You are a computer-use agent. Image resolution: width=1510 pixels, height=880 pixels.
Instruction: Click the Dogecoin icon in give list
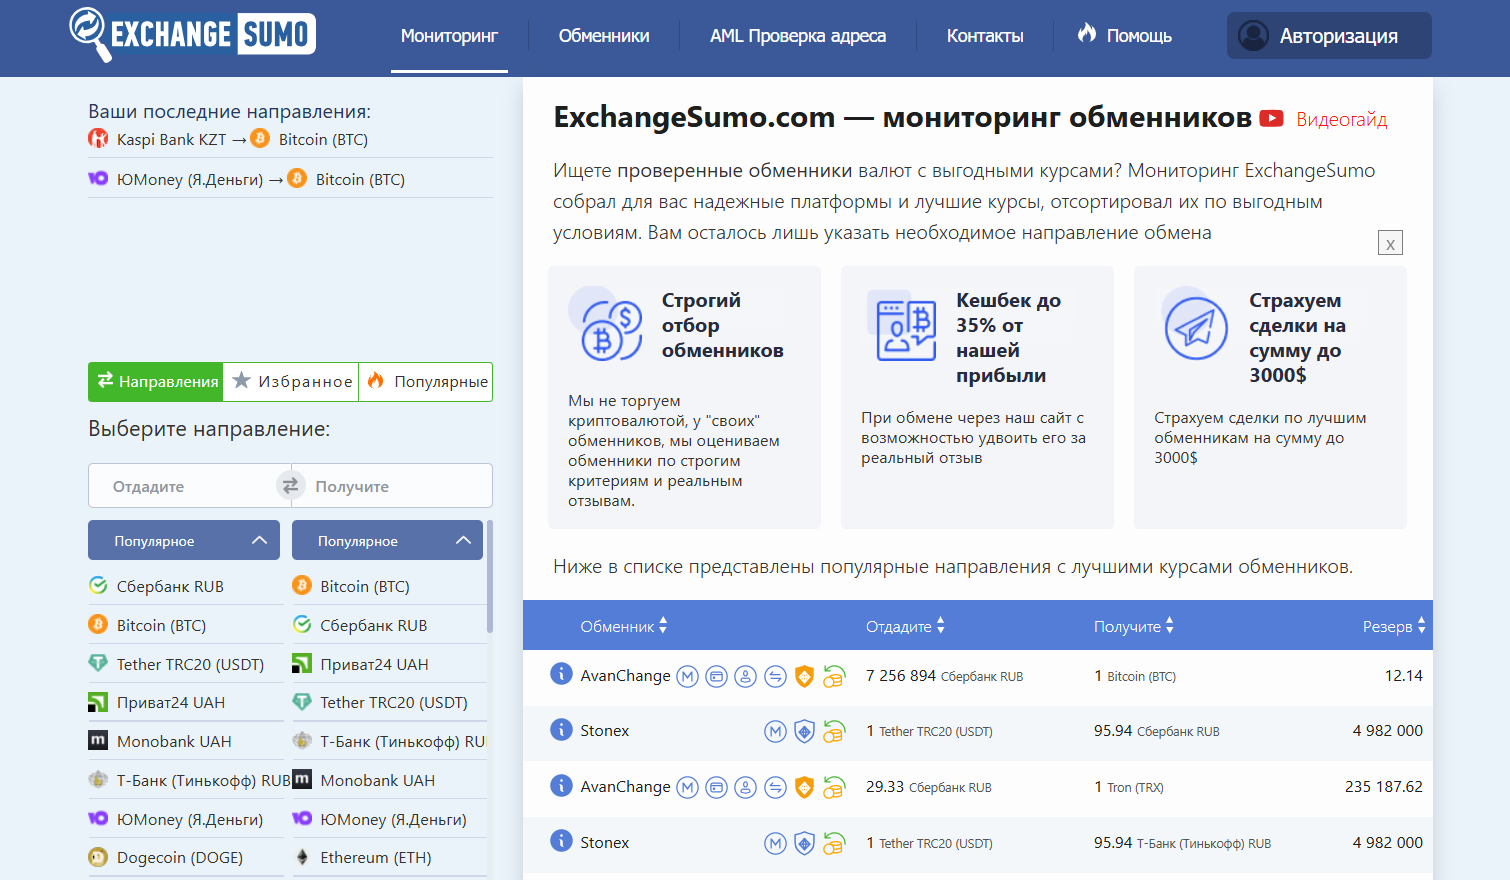pyautogui.click(x=98, y=857)
